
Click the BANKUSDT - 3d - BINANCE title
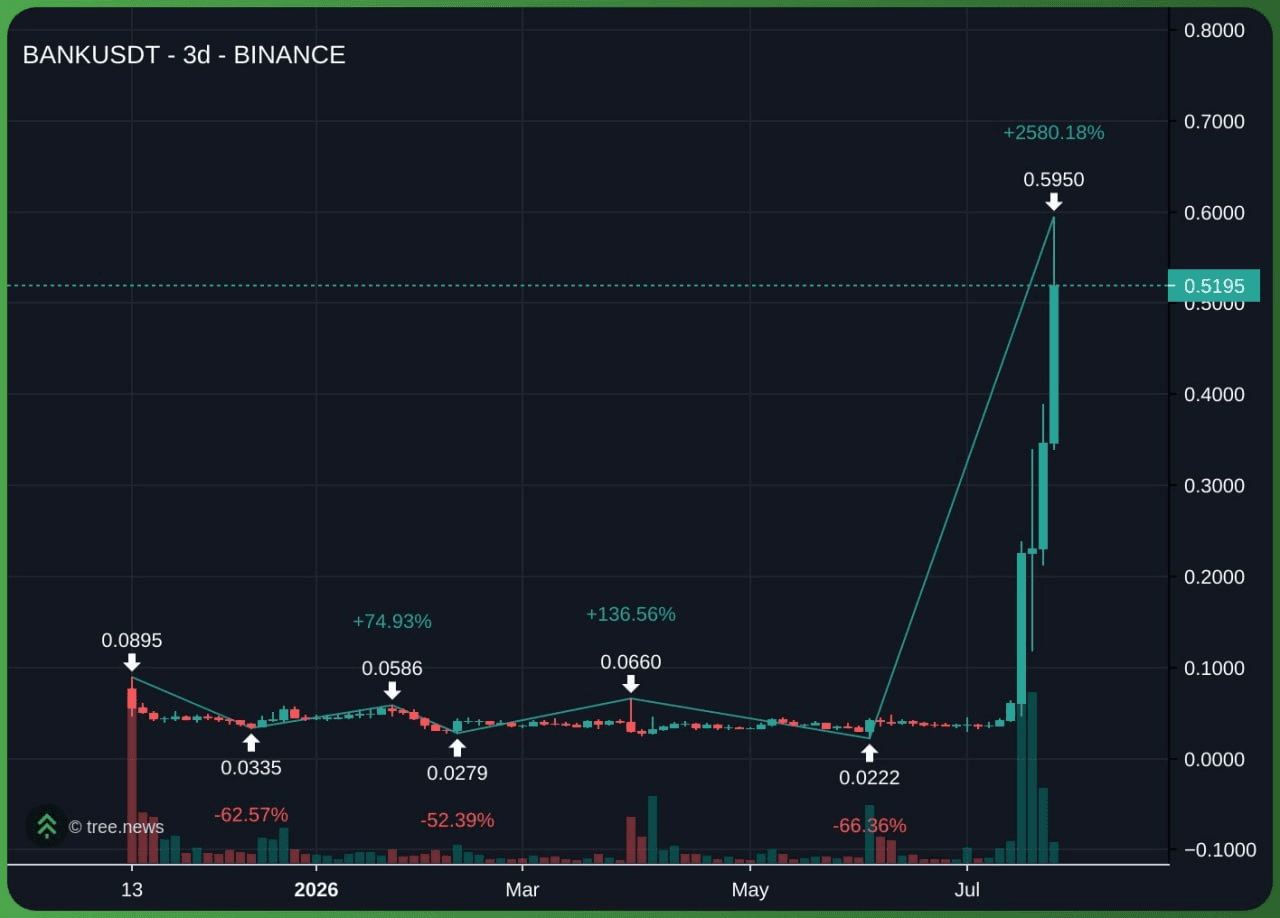click(x=184, y=55)
